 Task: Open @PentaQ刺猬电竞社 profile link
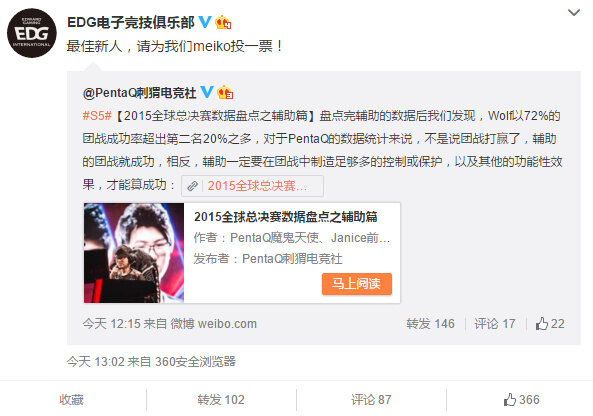tap(140, 93)
